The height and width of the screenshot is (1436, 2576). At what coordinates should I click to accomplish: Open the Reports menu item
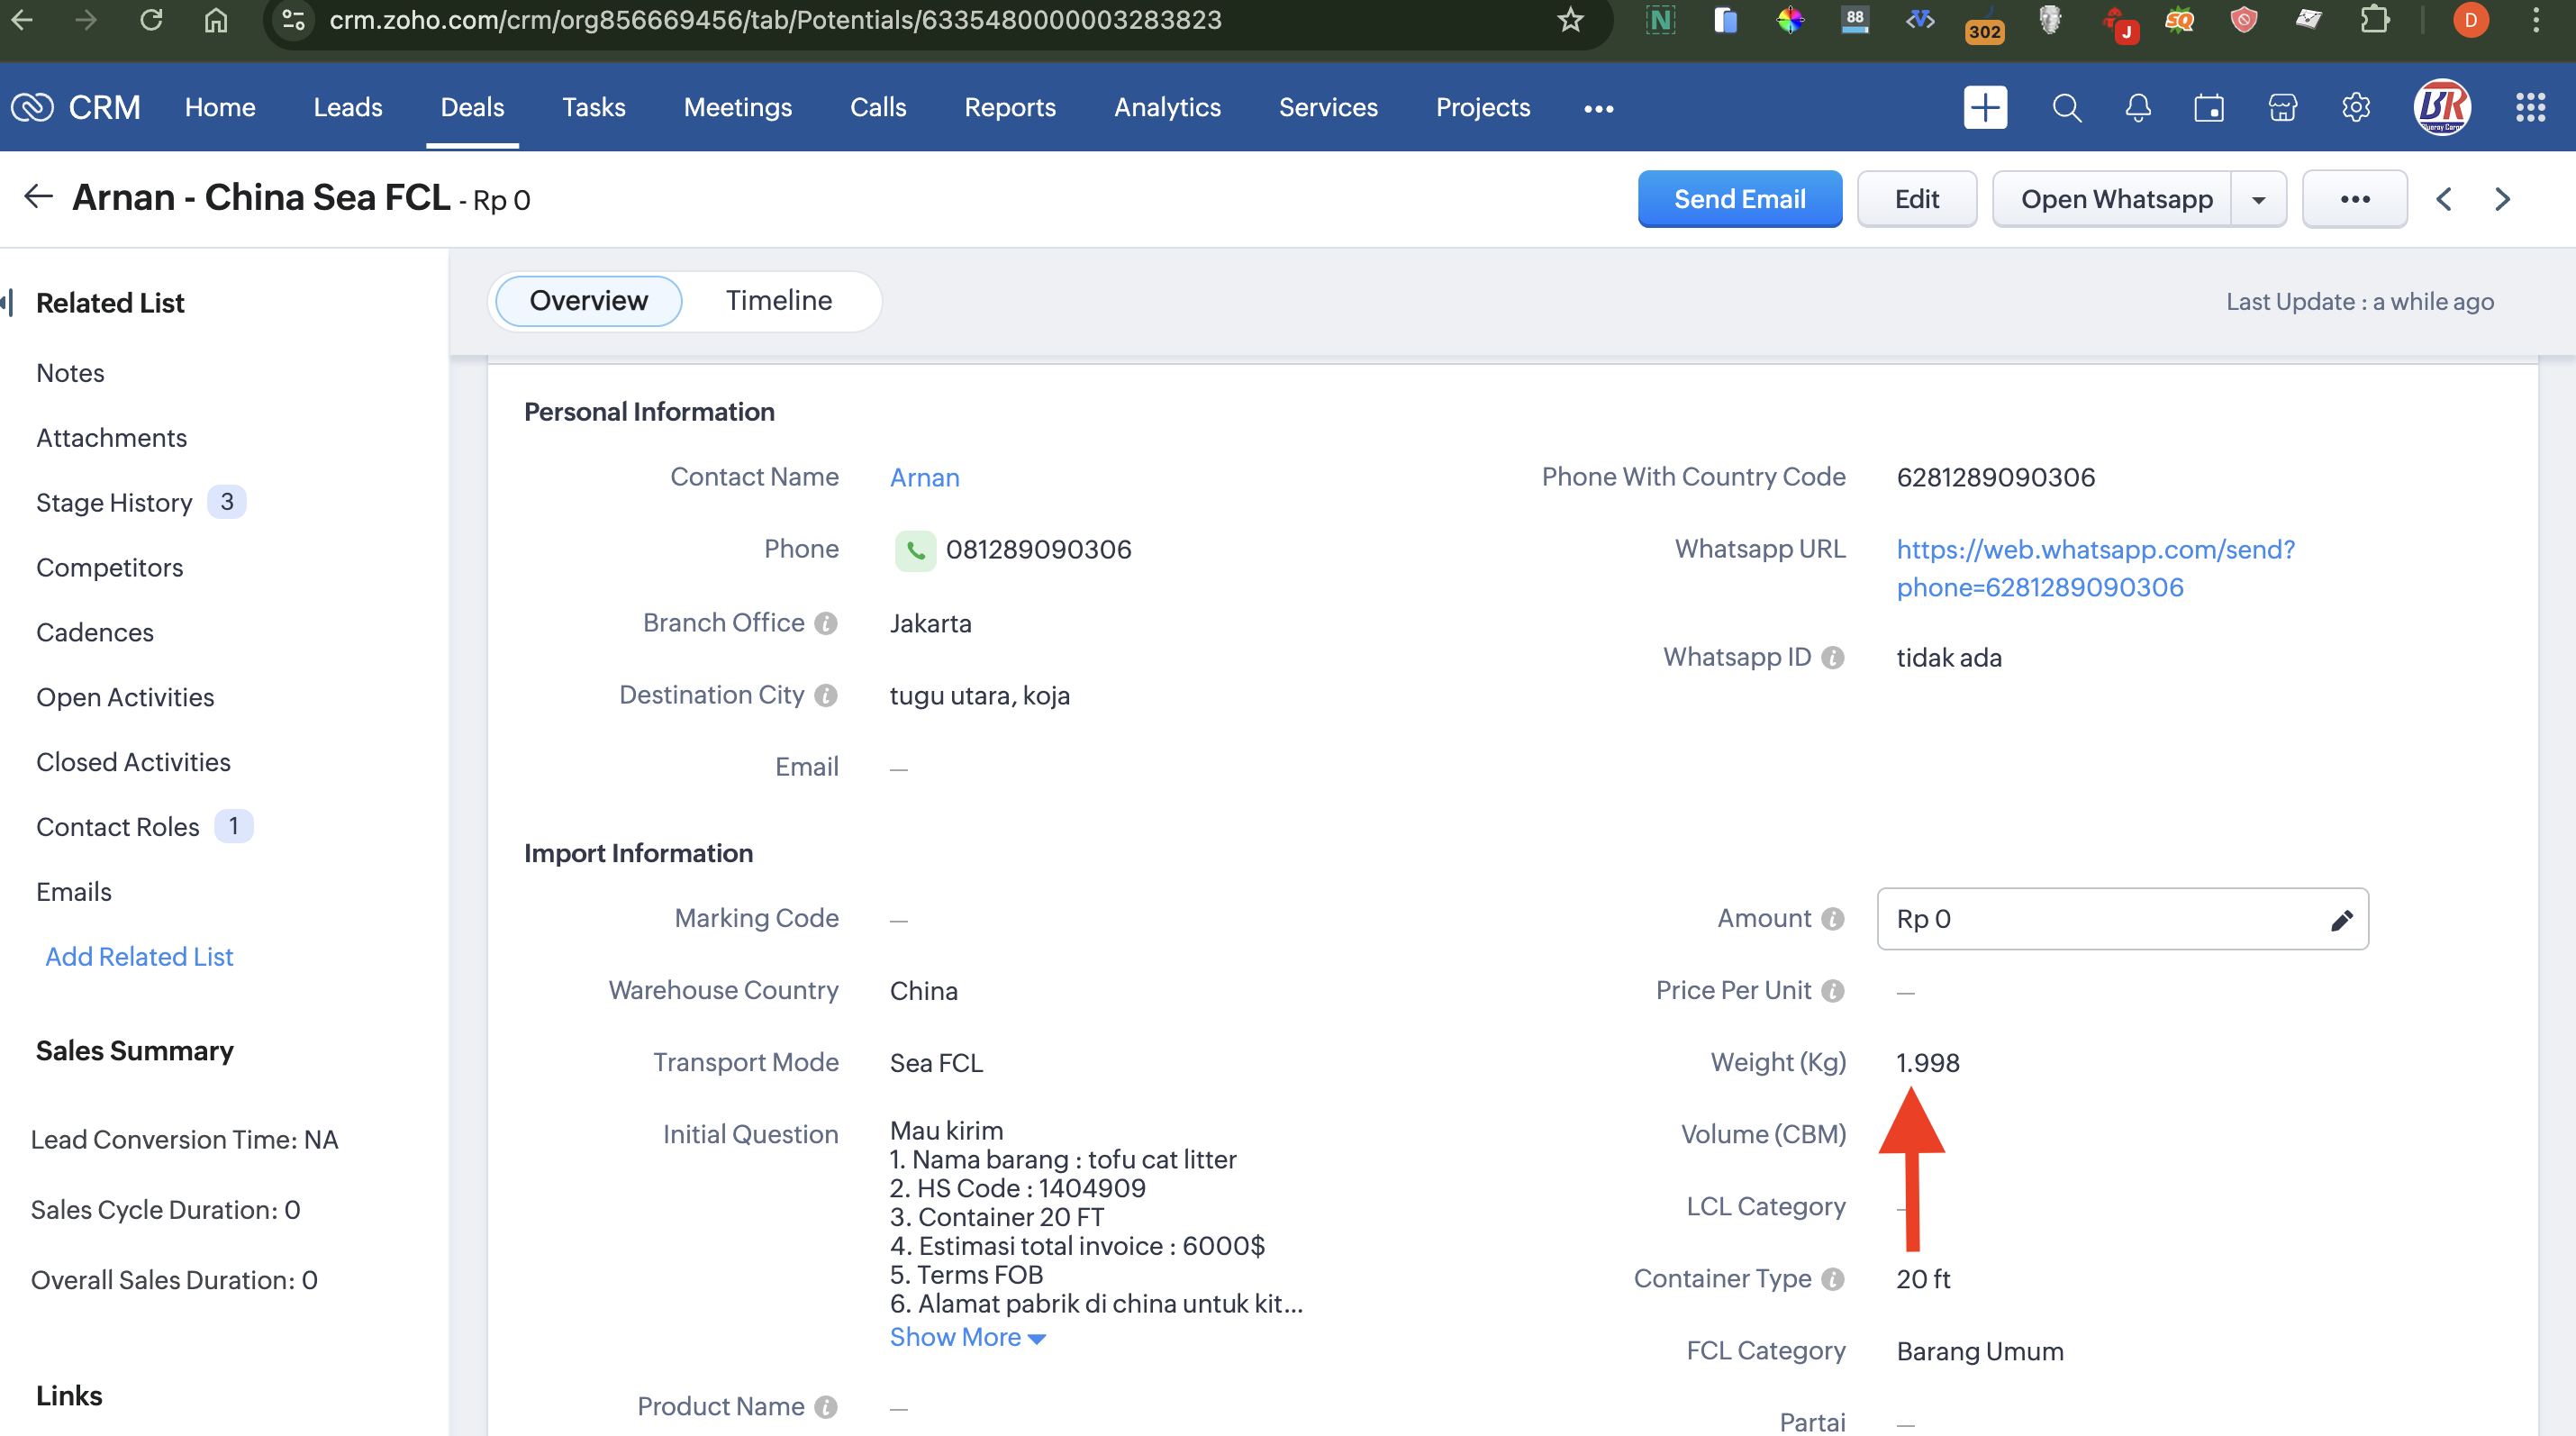click(x=1009, y=107)
